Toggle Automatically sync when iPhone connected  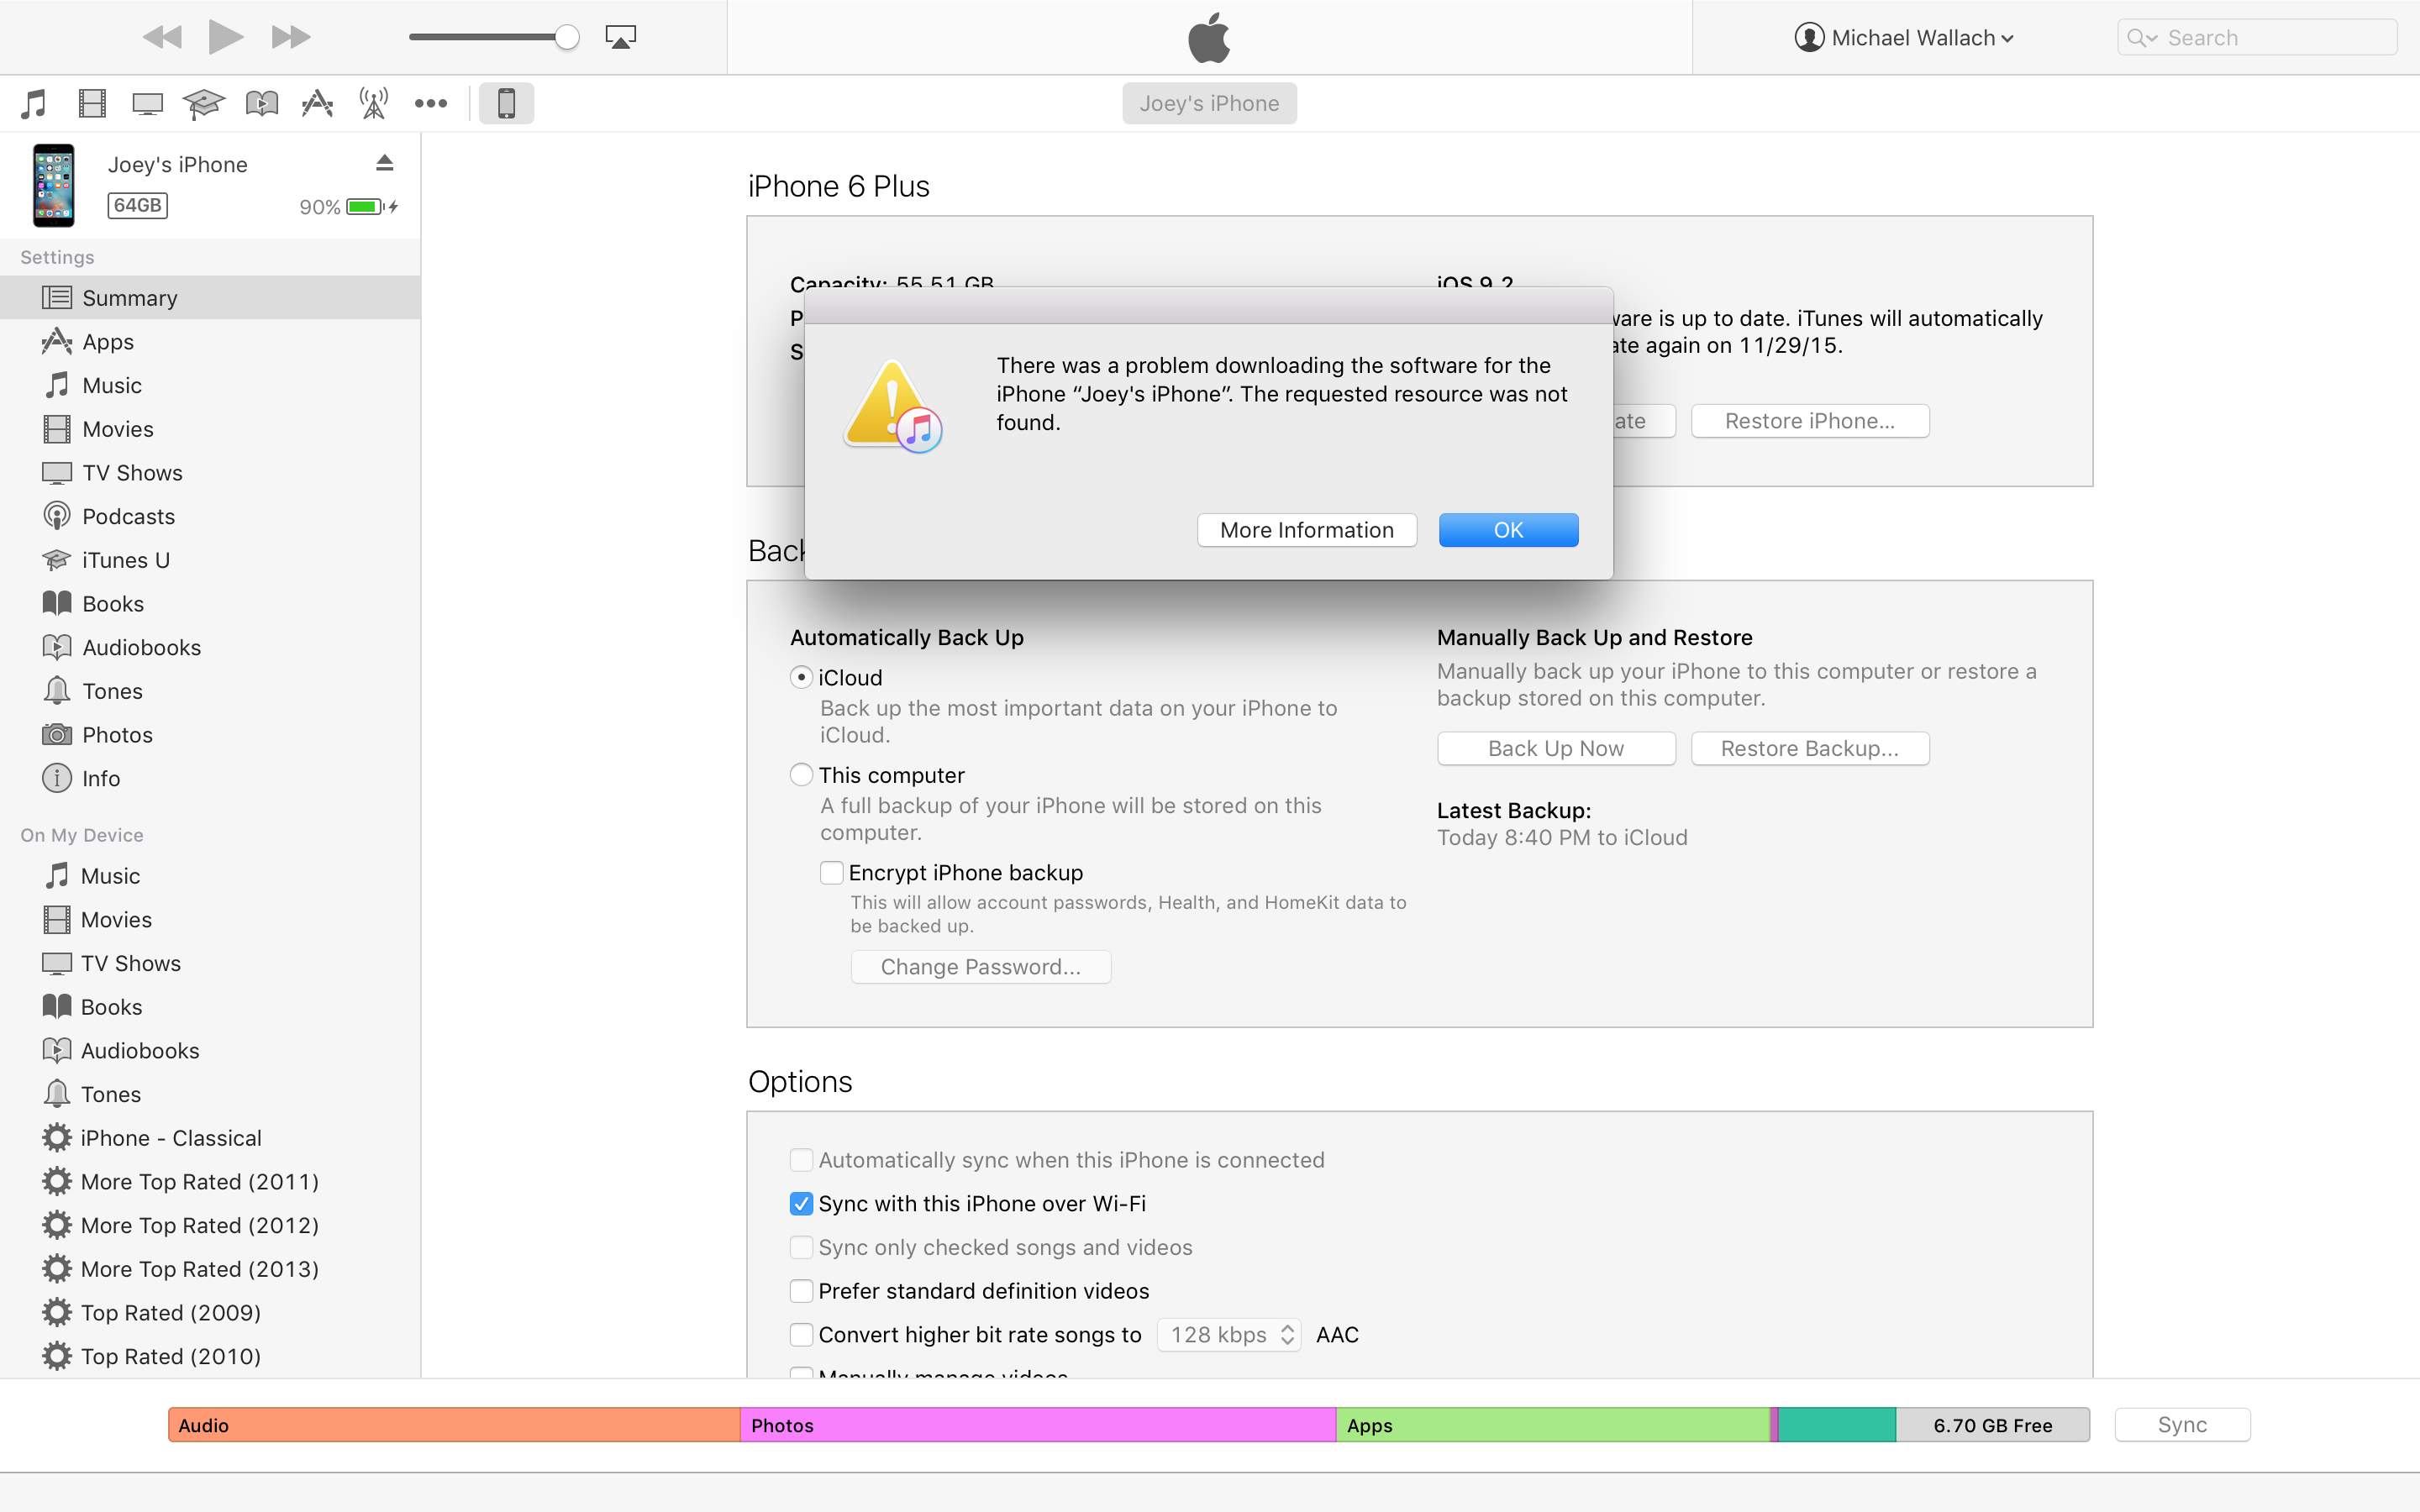coord(801,1160)
